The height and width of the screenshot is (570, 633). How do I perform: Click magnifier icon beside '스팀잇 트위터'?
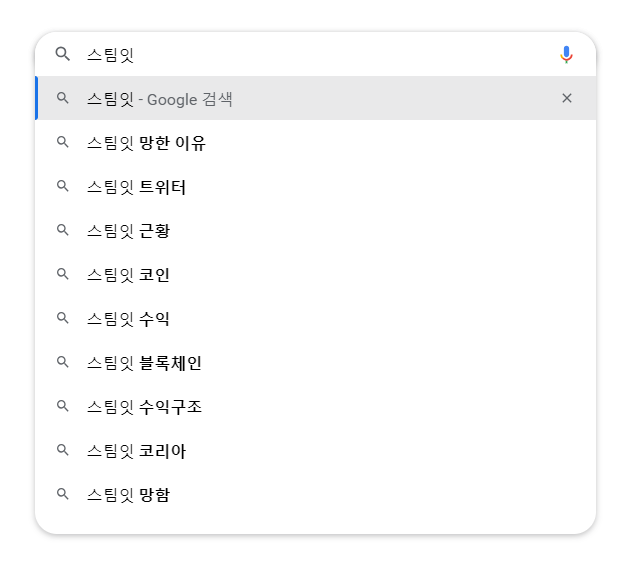tap(63, 187)
